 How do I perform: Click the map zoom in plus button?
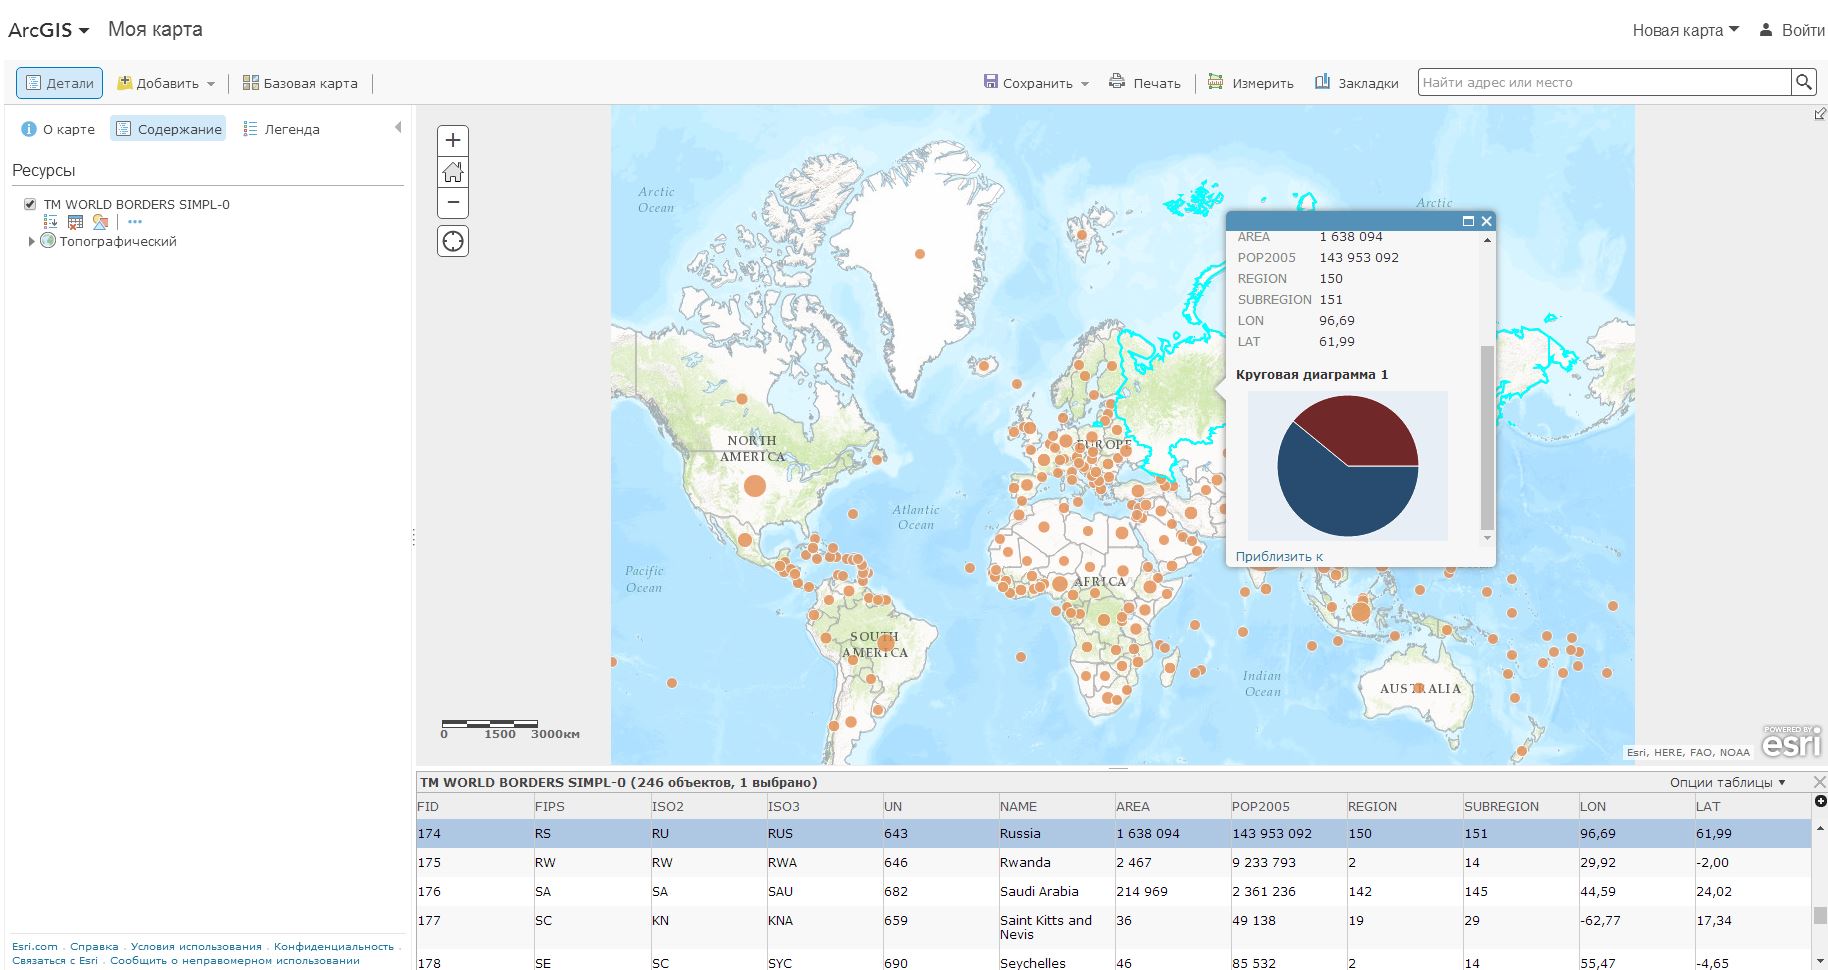[x=453, y=140]
